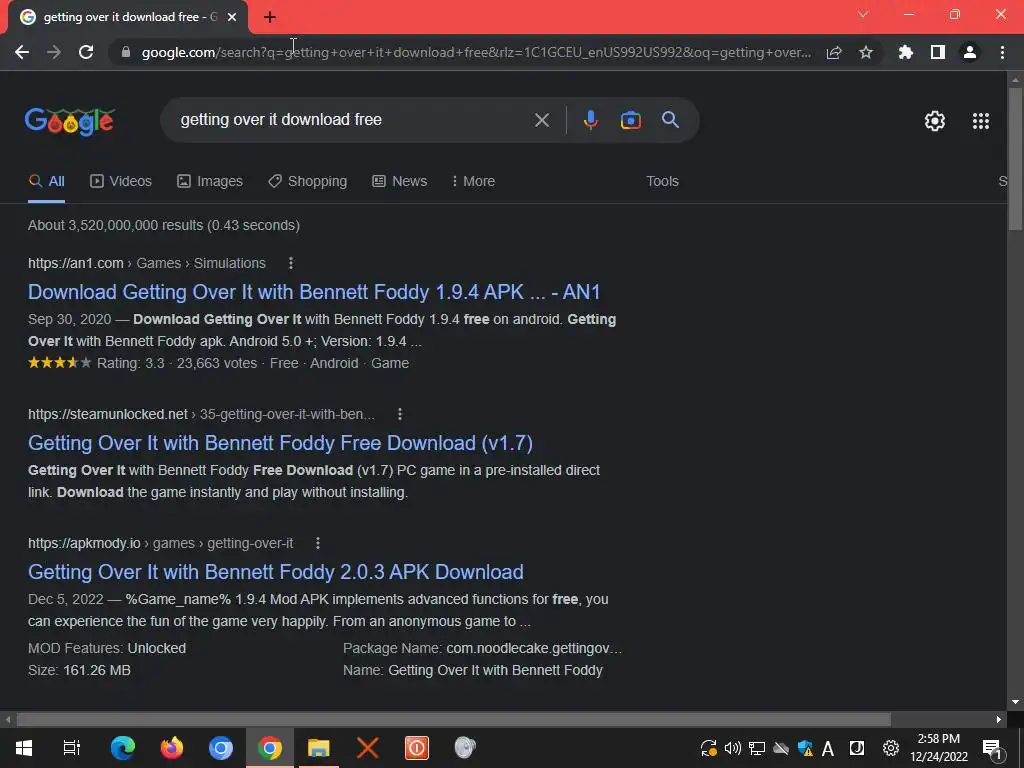This screenshot has height=768, width=1024.
Task: Open the blue Chromium icon in taskbar
Action: (221, 748)
